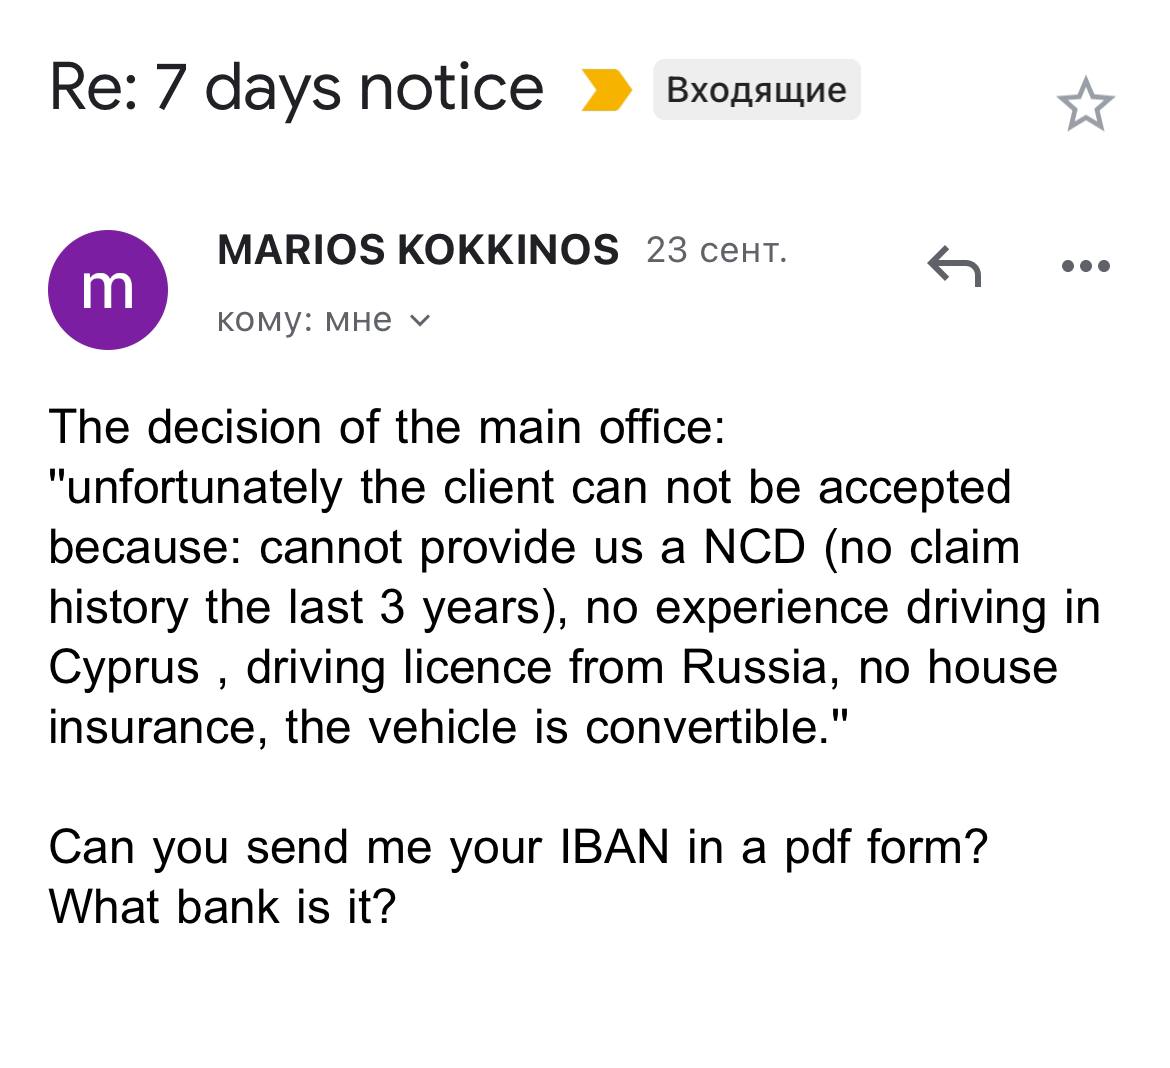Tap the purple sender avatar

click(x=108, y=290)
